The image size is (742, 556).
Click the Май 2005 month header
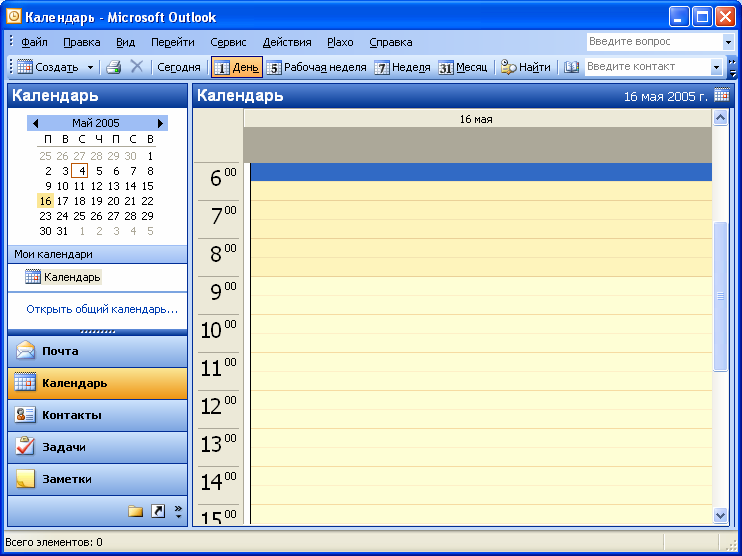tap(96, 123)
